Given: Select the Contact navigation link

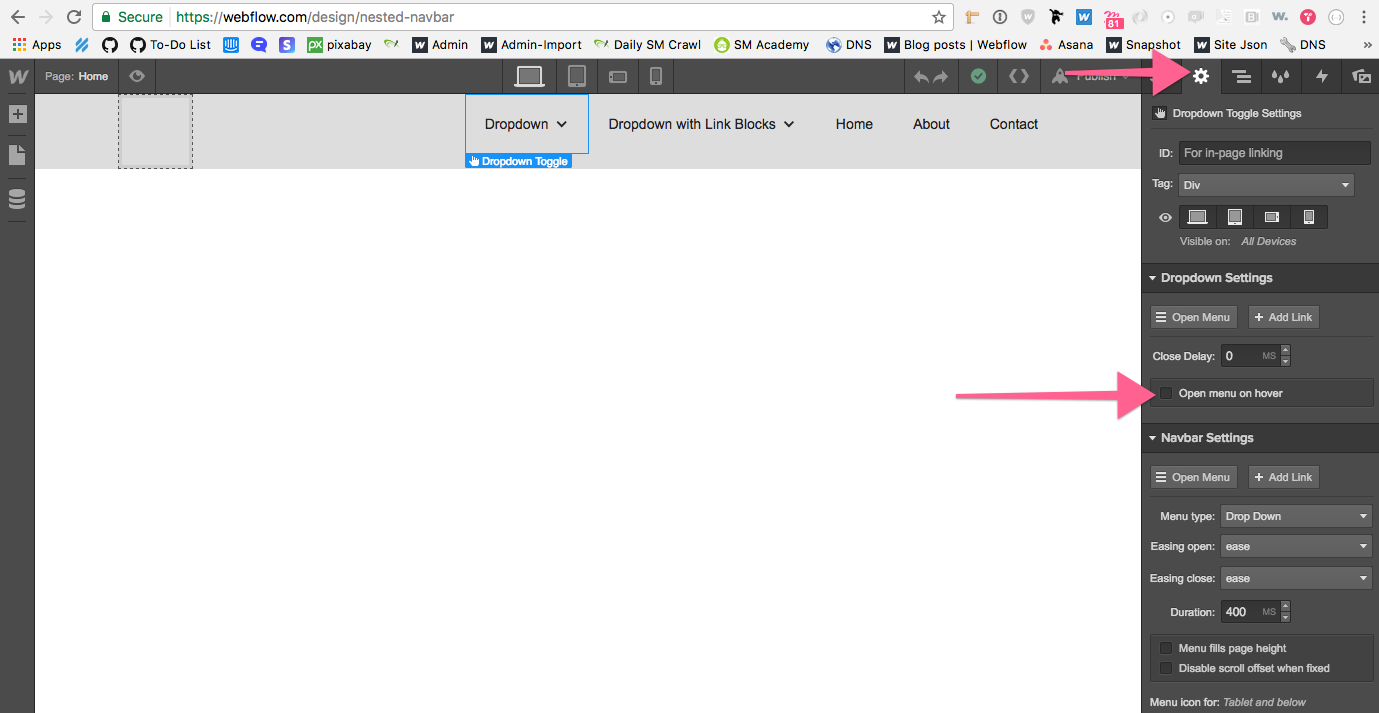Looking at the screenshot, I should click(x=1013, y=124).
